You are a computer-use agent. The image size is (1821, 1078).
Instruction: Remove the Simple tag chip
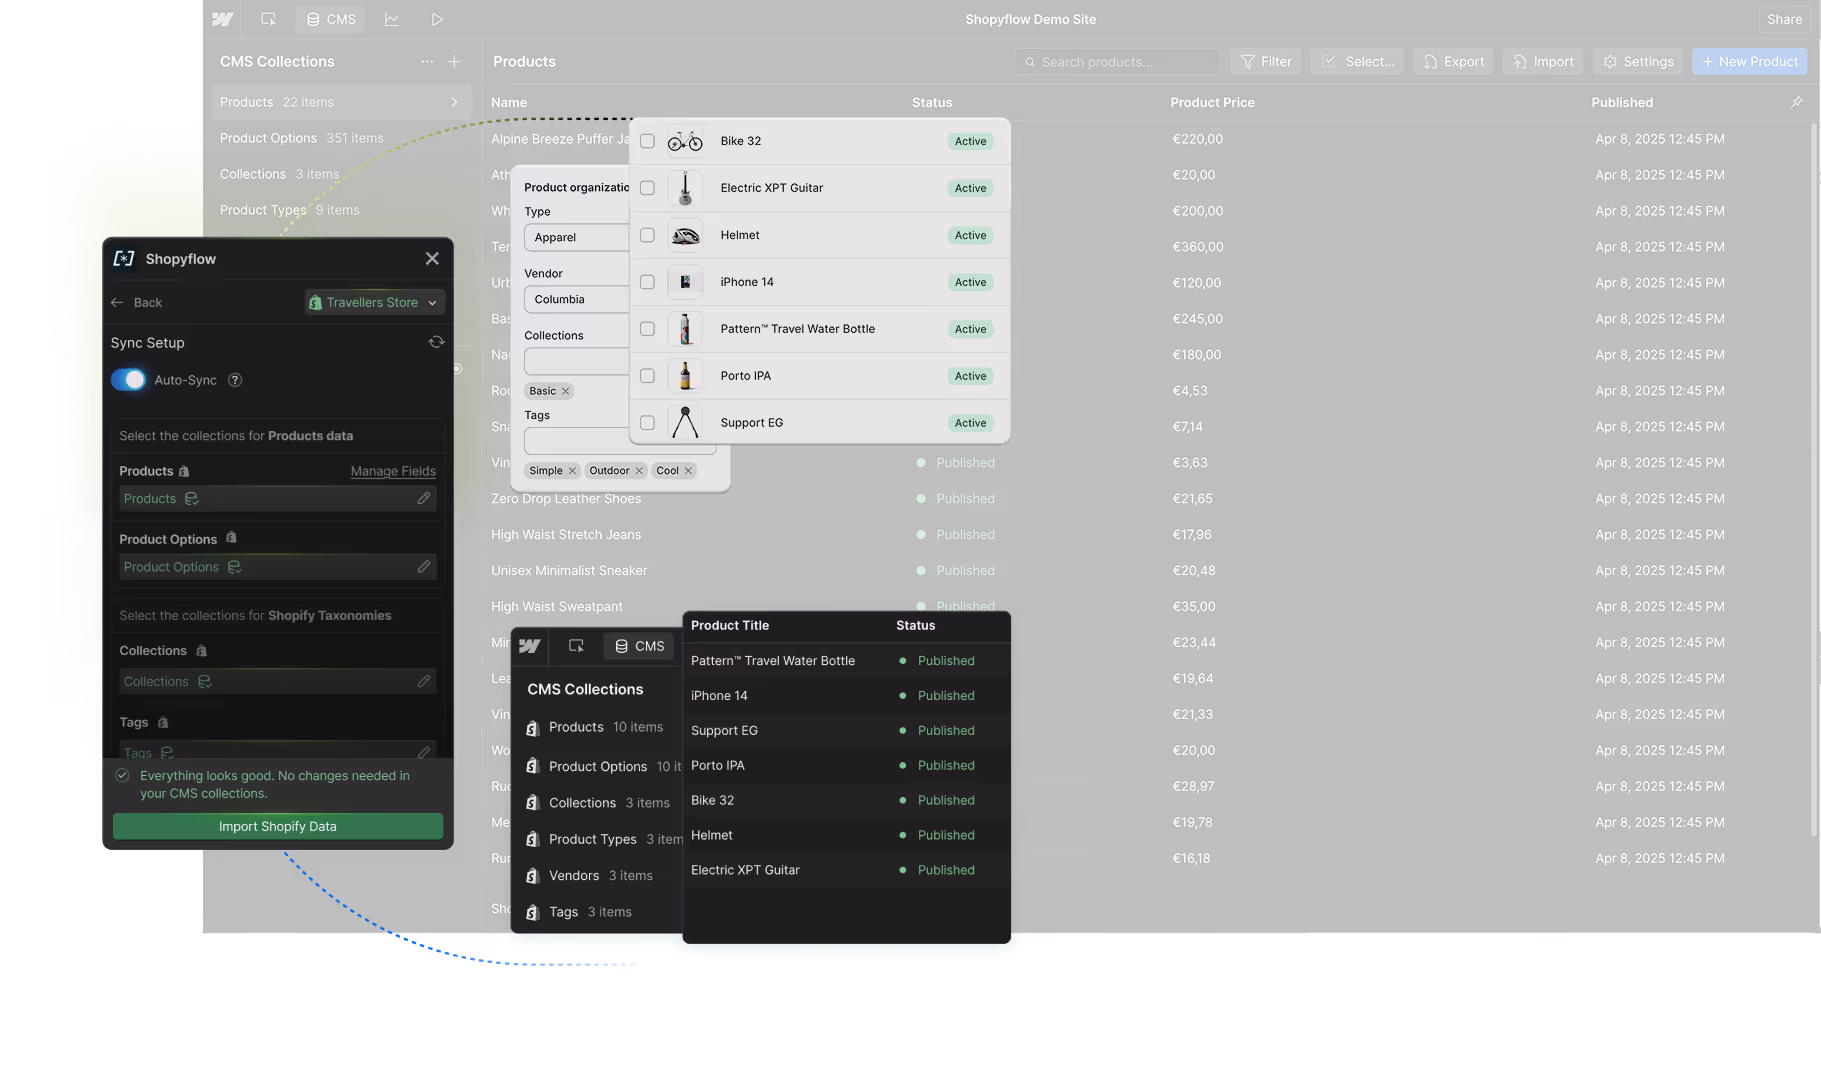pyautogui.click(x=572, y=471)
